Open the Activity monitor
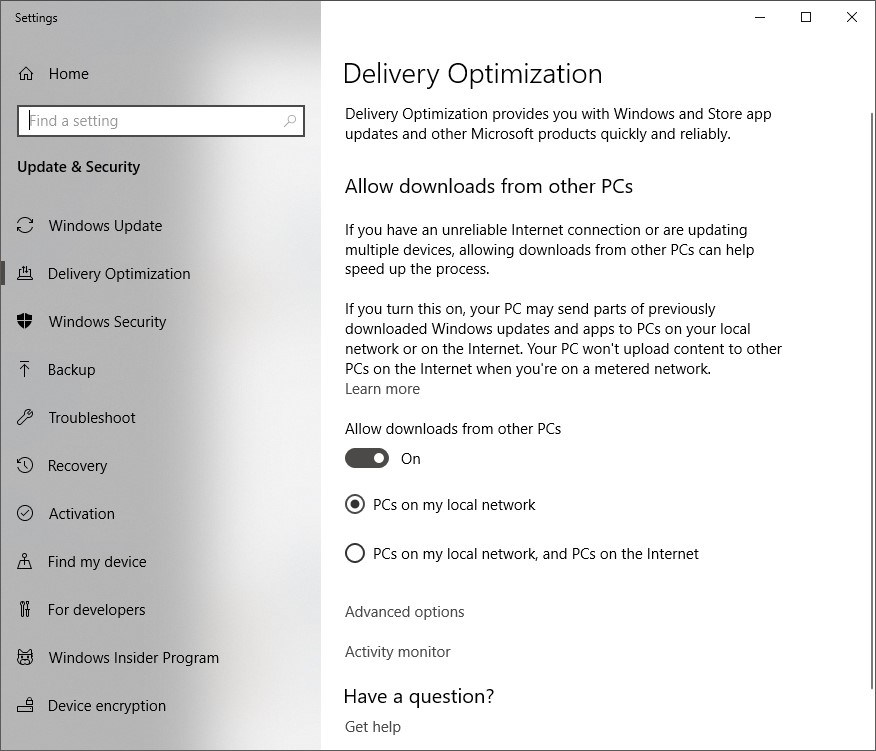The height and width of the screenshot is (751, 876). tap(397, 651)
